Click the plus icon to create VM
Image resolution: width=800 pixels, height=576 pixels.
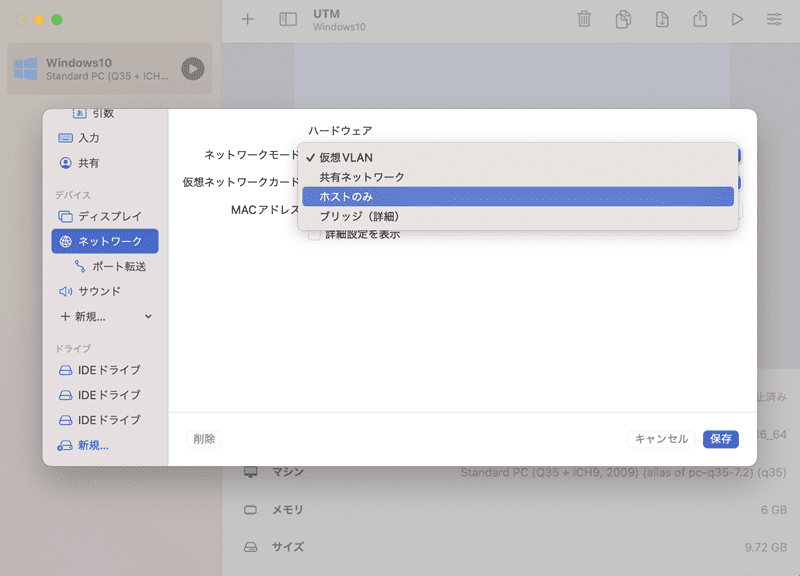pos(247,19)
